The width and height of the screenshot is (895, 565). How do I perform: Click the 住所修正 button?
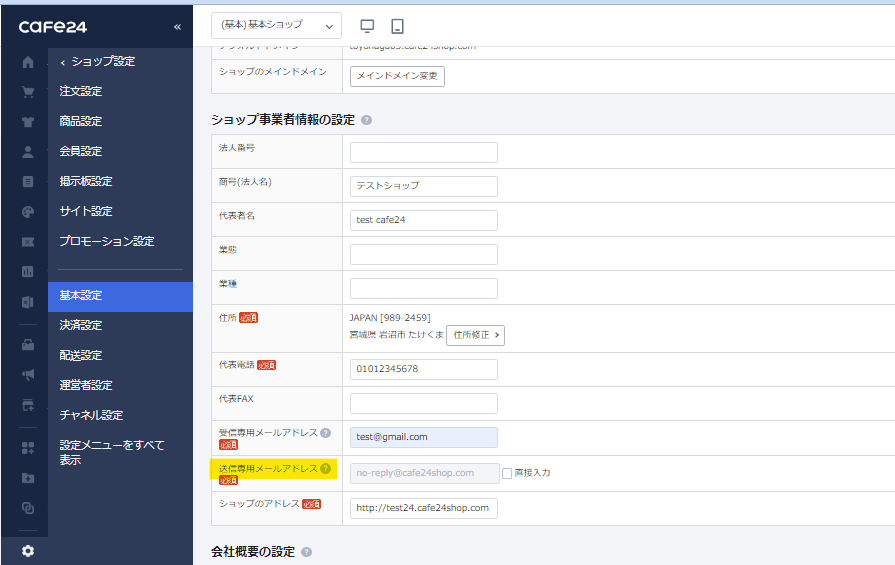pos(475,335)
